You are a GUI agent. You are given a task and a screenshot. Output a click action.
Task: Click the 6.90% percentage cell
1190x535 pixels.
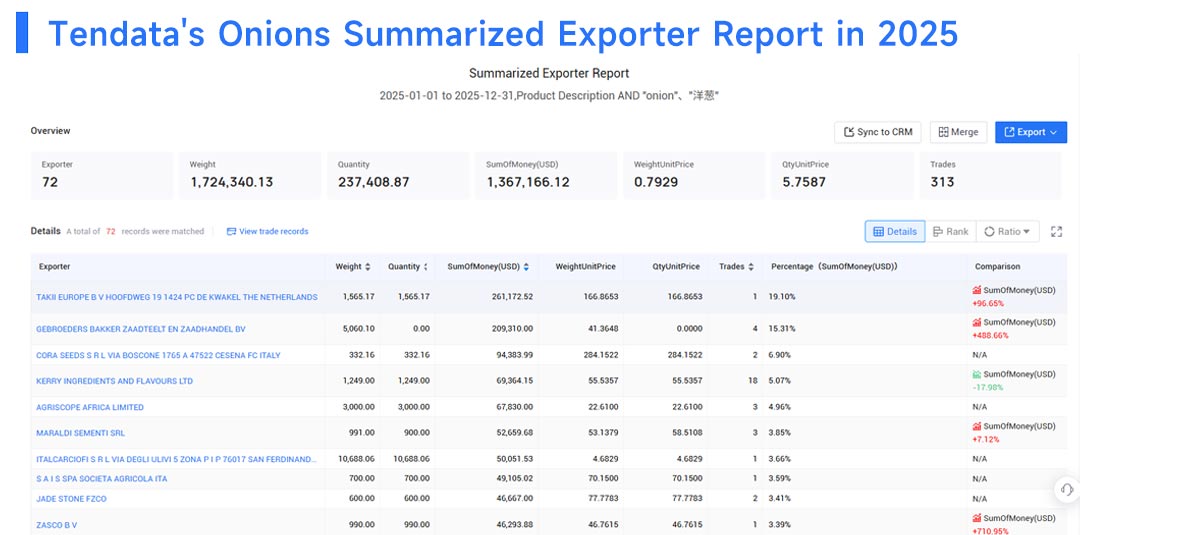[779, 355]
